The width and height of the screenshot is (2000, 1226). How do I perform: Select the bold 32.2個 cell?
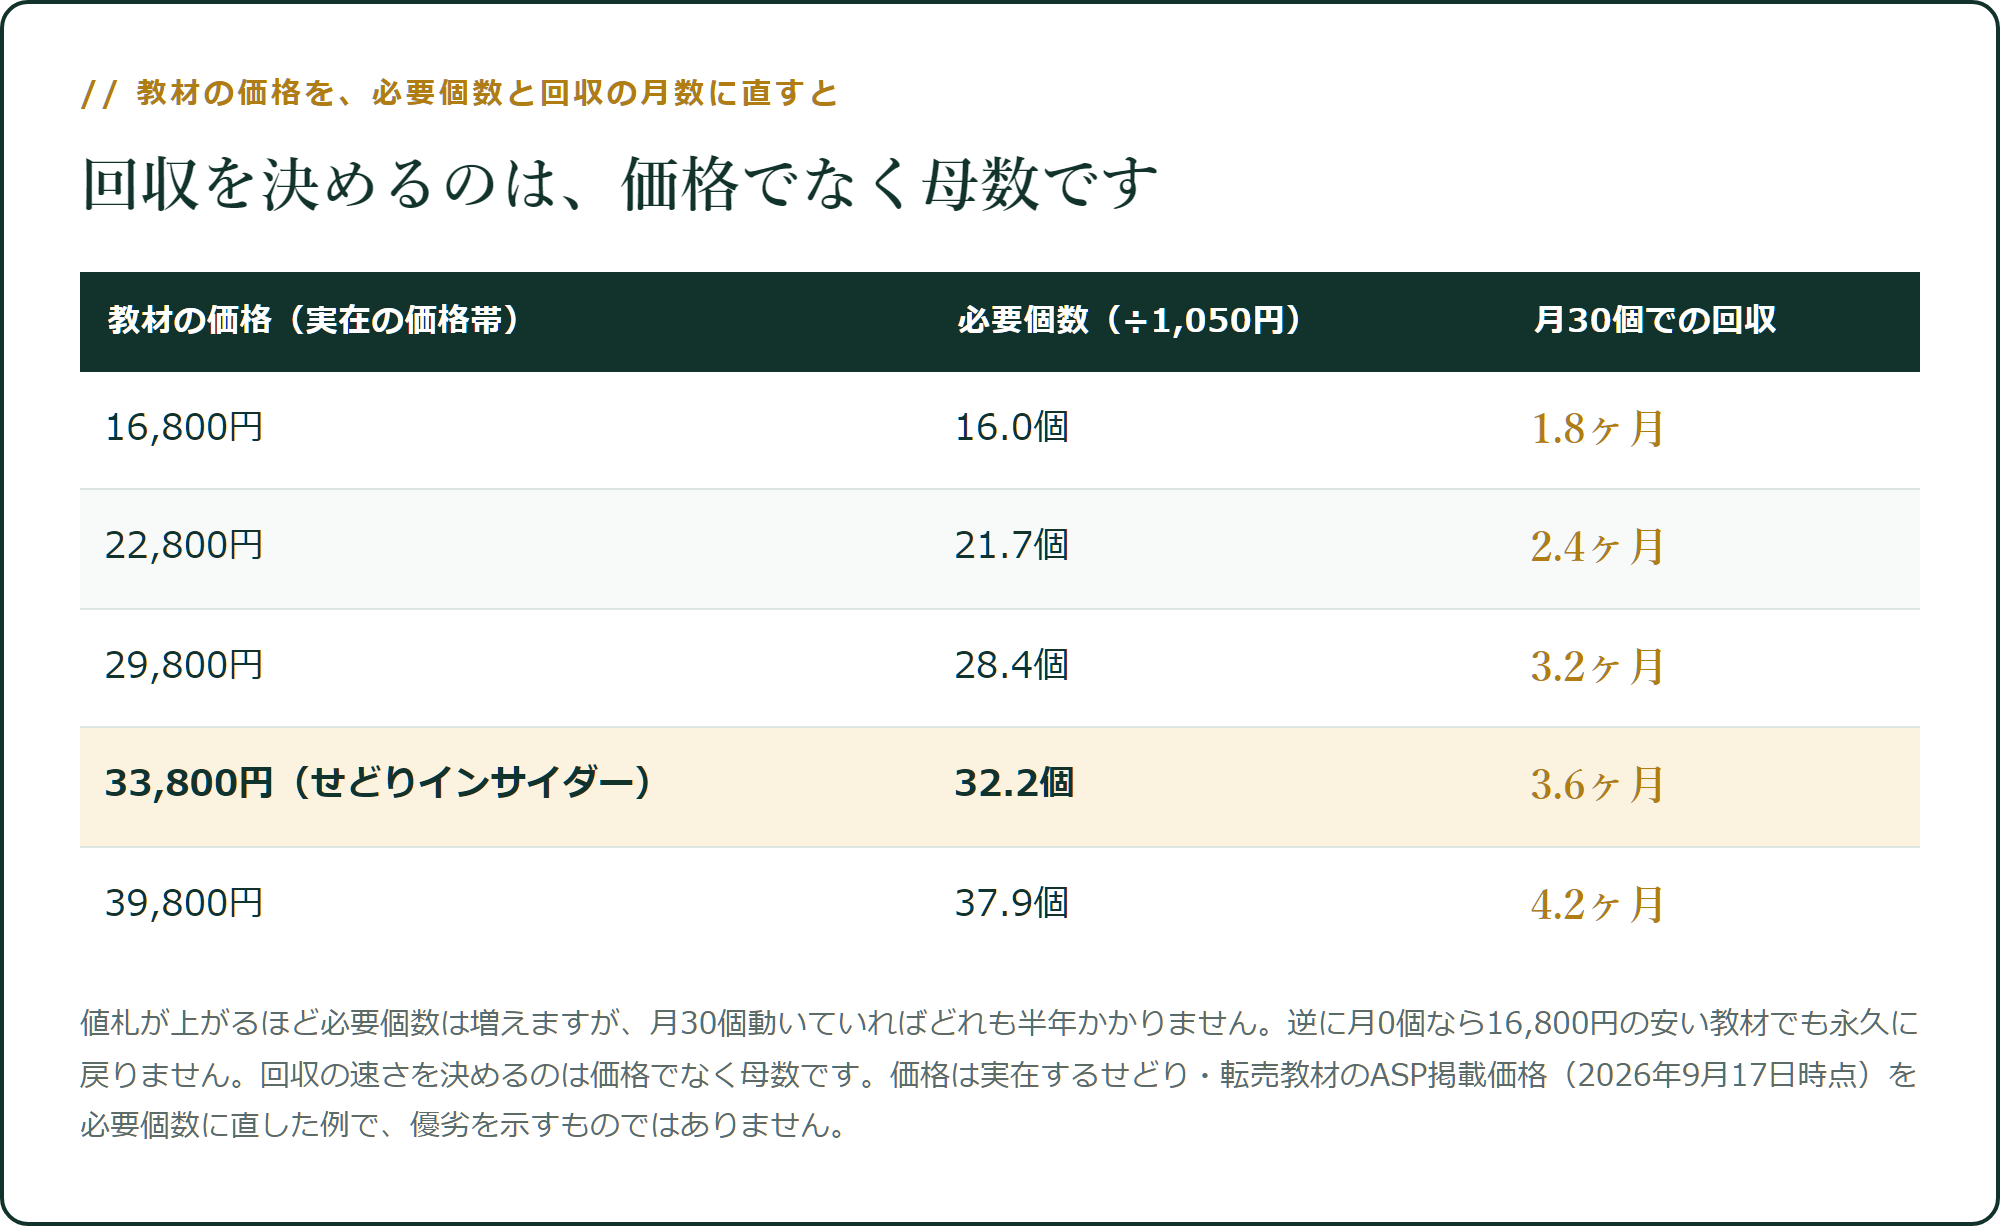pyautogui.click(x=1014, y=783)
